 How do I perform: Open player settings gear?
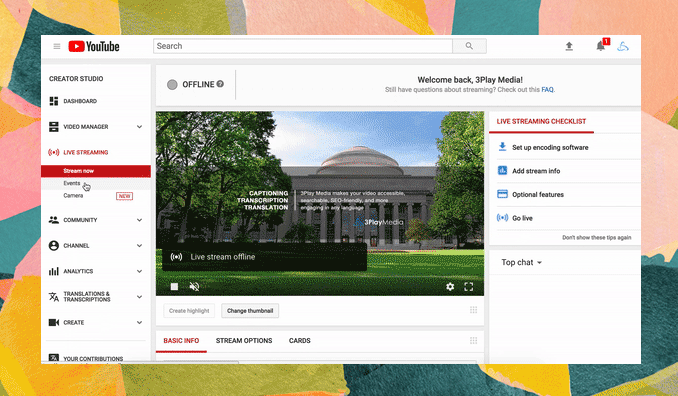450,287
